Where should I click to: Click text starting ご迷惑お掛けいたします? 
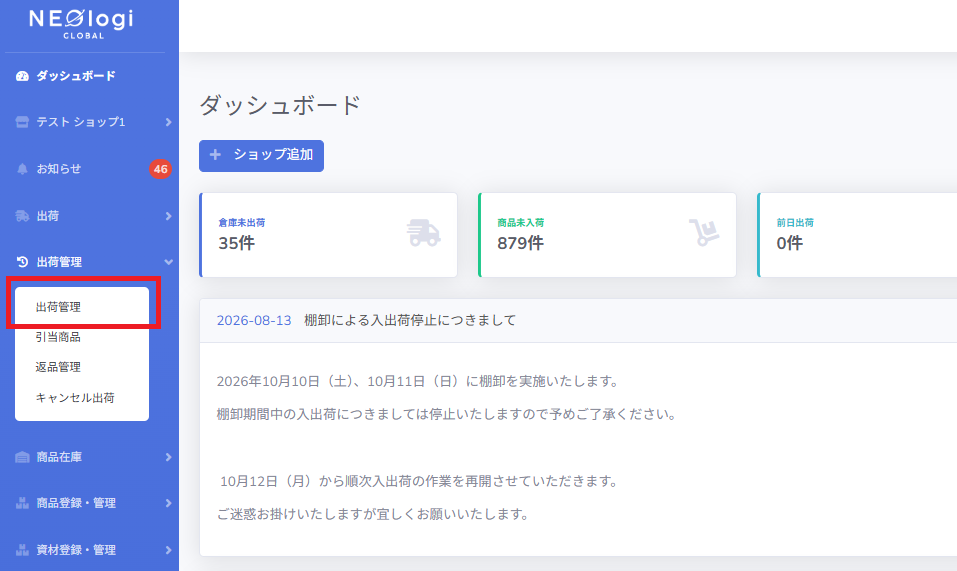(373, 514)
